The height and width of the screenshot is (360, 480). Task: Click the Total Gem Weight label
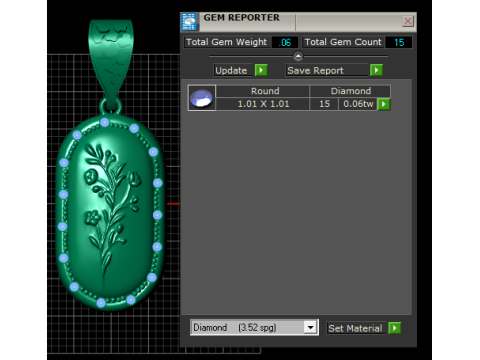point(227,42)
